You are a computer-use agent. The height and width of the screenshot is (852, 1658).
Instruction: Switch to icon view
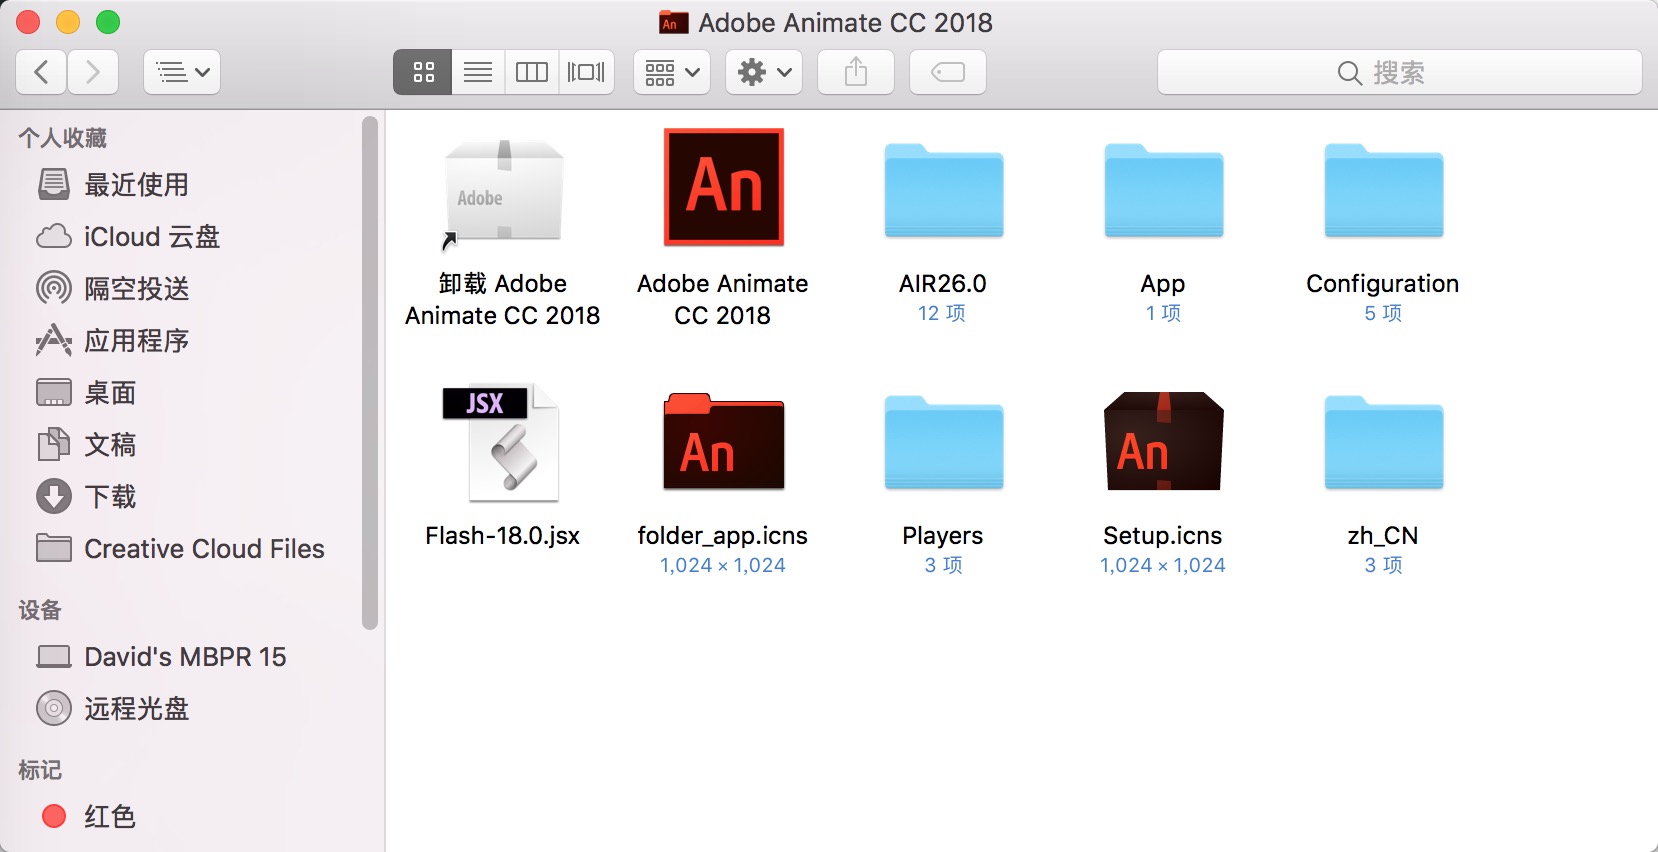pyautogui.click(x=423, y=72)
